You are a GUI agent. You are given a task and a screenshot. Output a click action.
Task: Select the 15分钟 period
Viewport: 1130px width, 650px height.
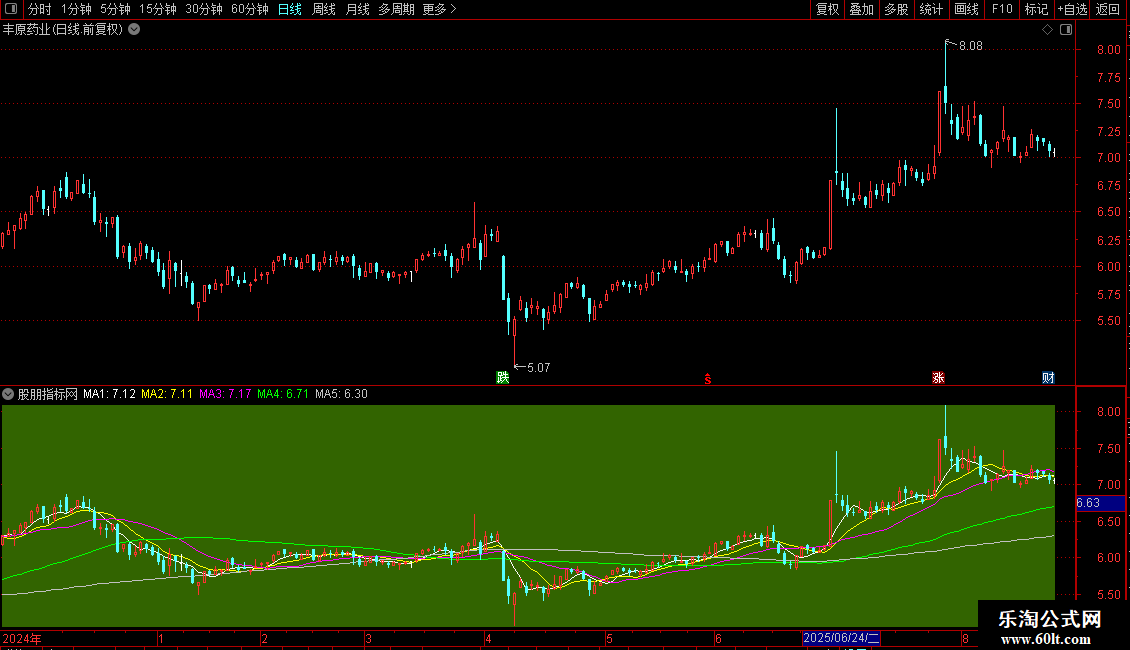coord(157,9)
